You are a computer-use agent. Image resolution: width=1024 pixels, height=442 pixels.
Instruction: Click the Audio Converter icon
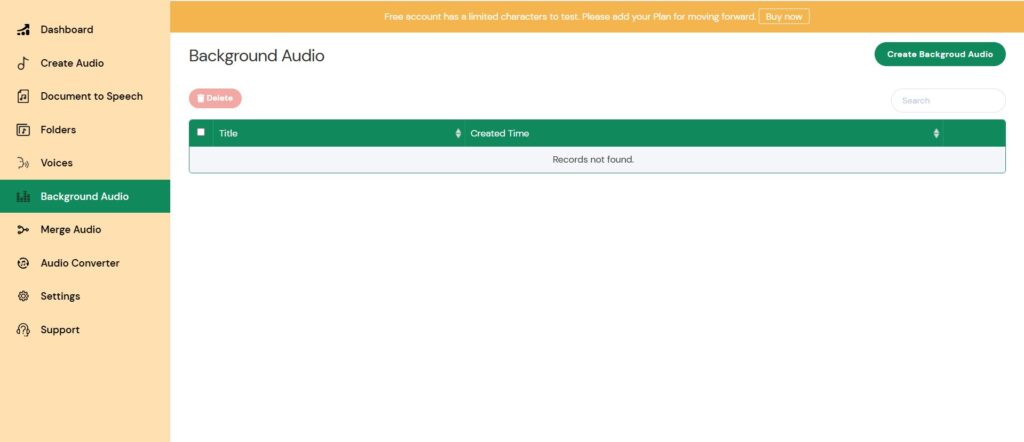point(23,263)
